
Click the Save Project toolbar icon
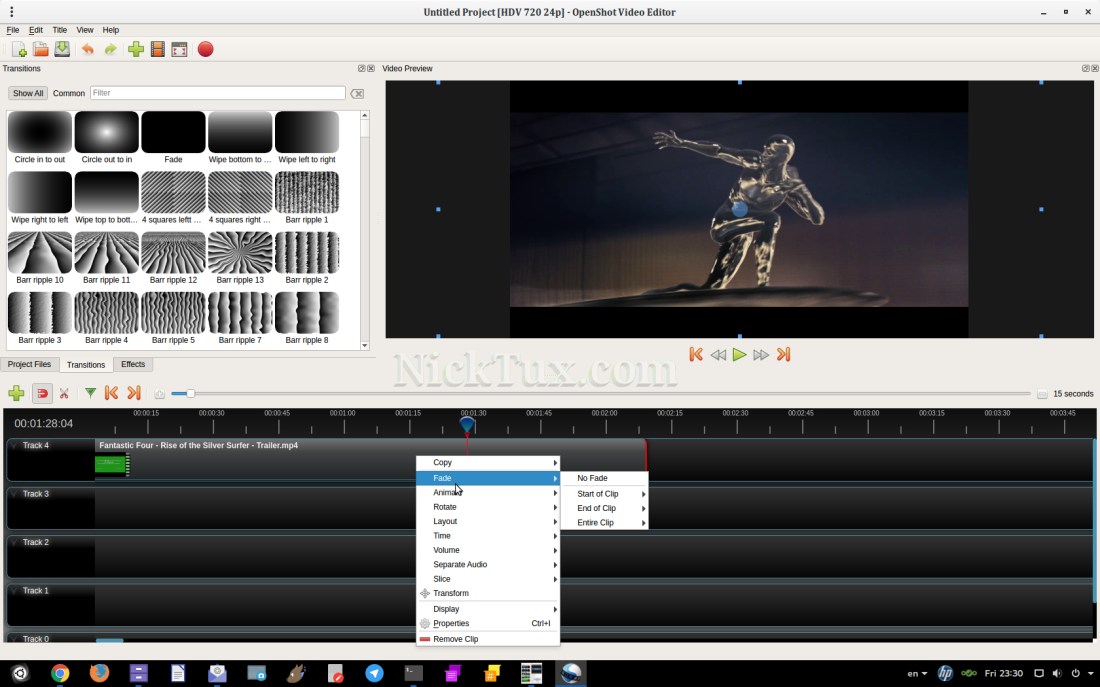[62, 49]
